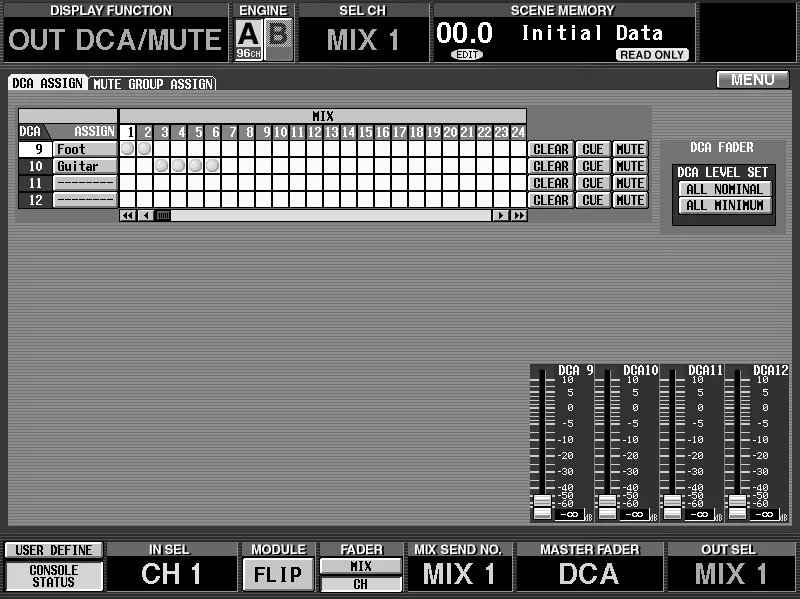
Task: Set all DCA levels to ALL MINIMUM
Action: click(724, 206)
